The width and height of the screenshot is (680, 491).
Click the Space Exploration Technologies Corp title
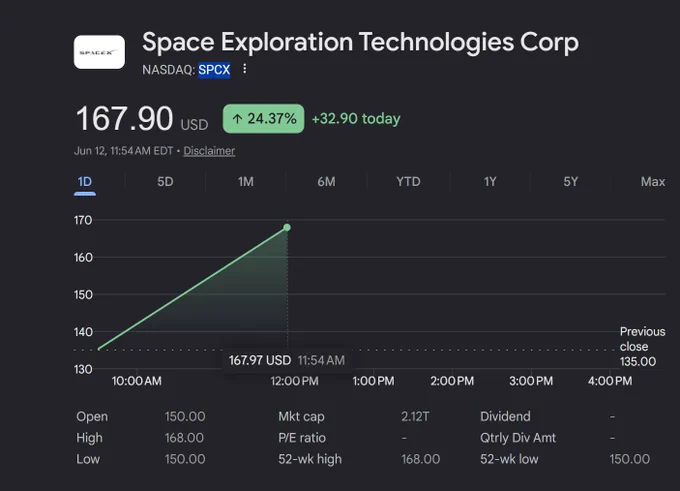pos(360,43)
